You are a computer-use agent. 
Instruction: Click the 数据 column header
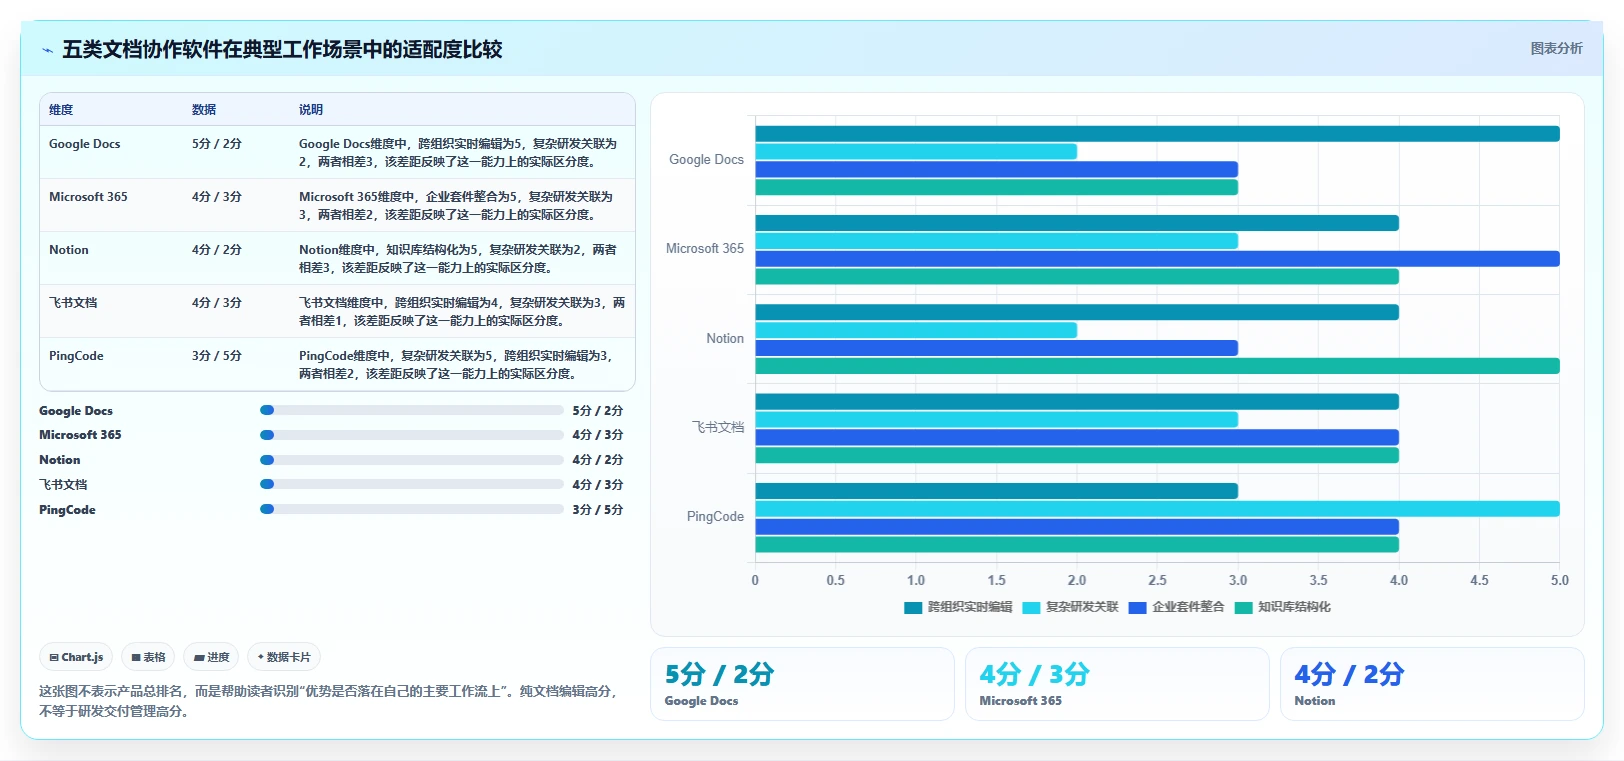tap(204, 110)
